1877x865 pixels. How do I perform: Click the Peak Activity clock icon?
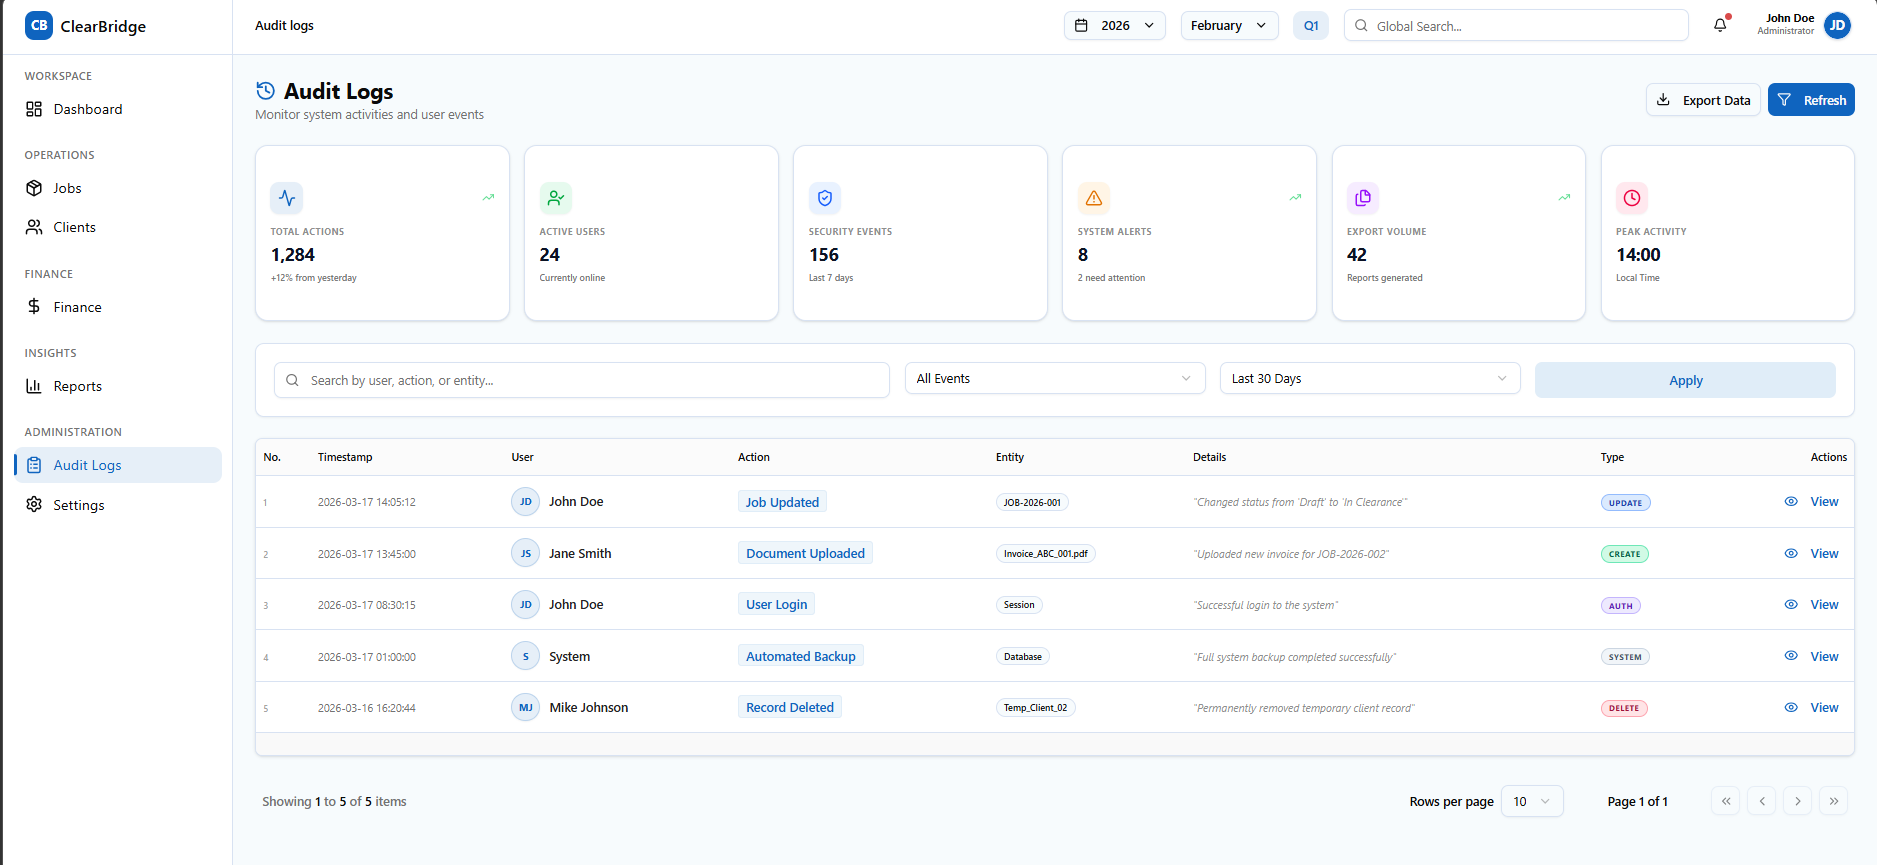1632,198
